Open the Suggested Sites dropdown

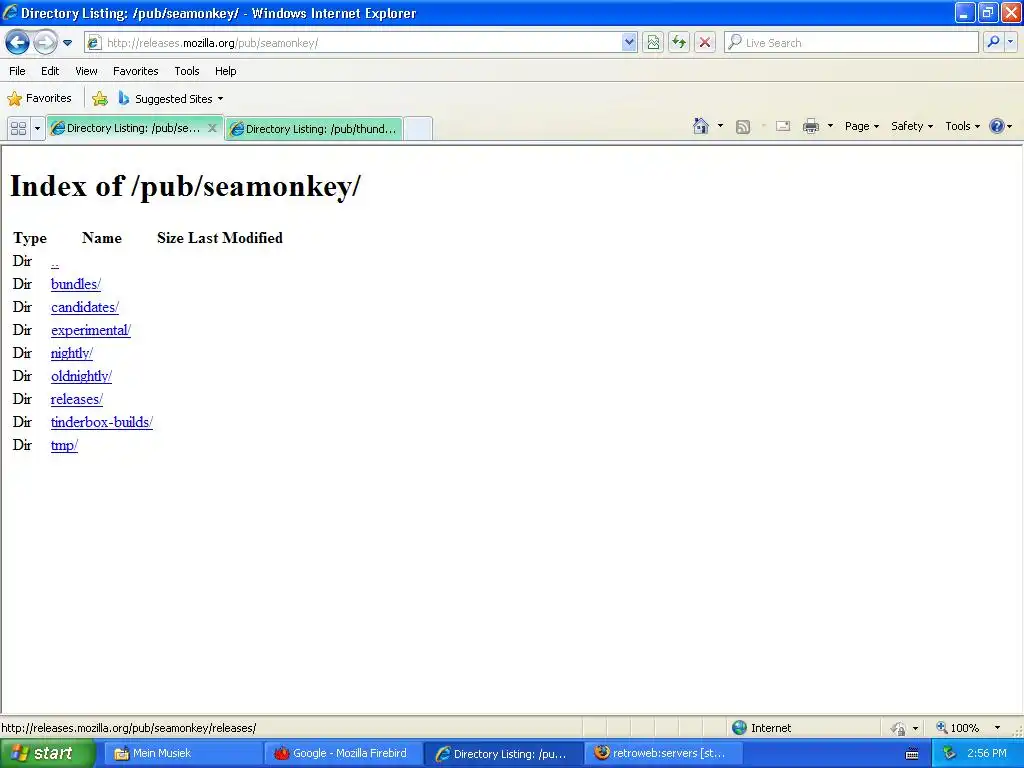171,99
